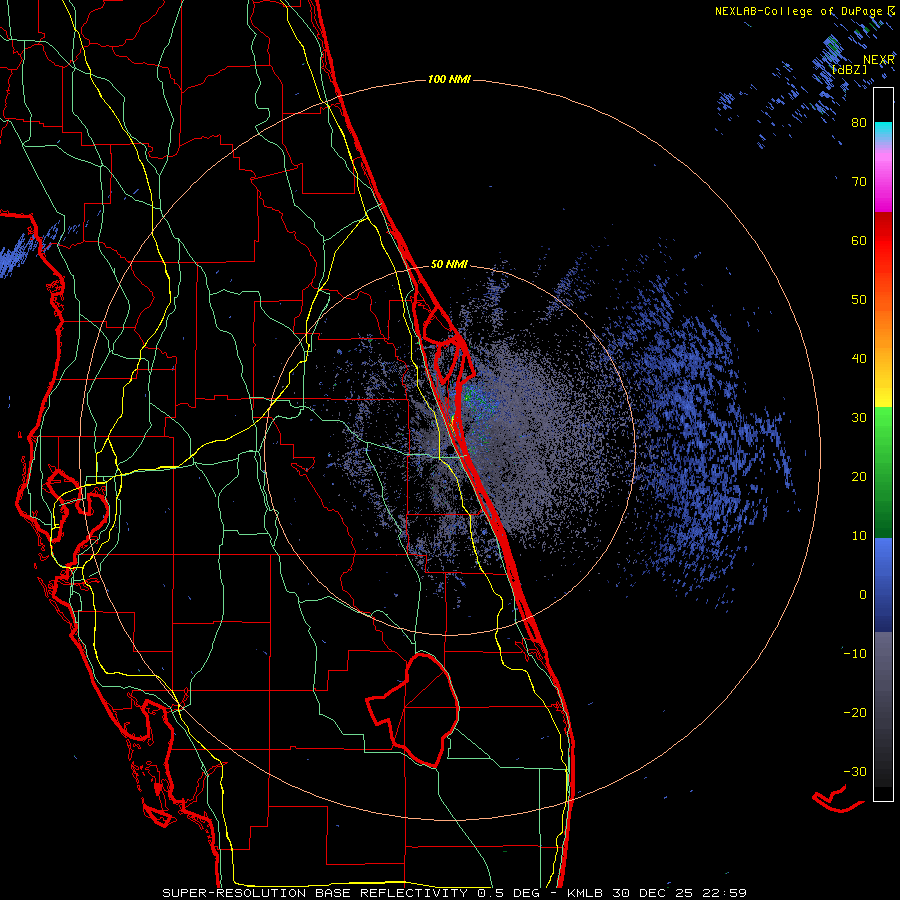Click inside the Lake Okeechobee outline
Viewport: 900px width, 900px height.
[x=423, y=709]
